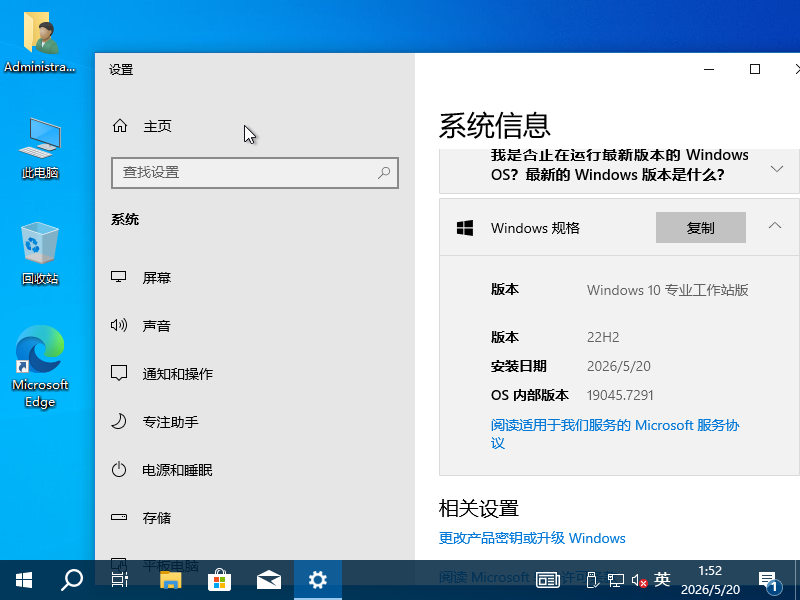Click the 复制 copy button
The width and height of the screenshot is (800, 600).
[x=701, y=228]
